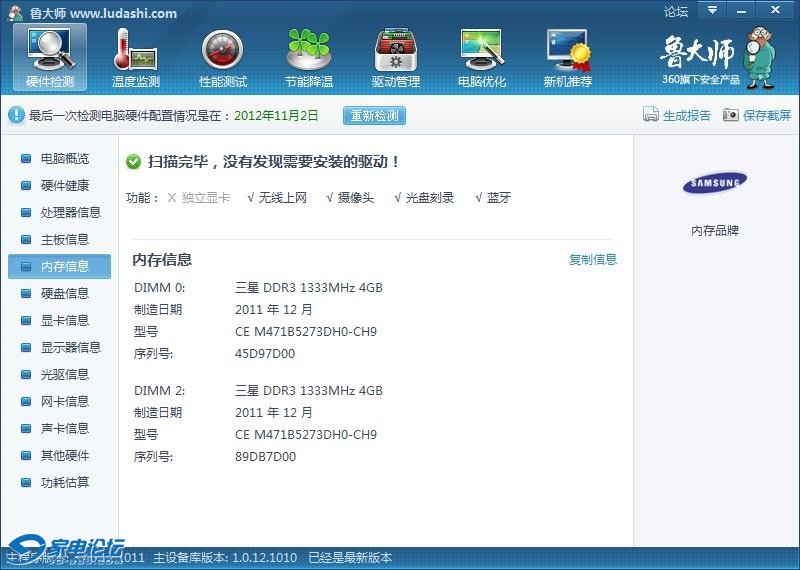Select 电脑概览 in the sidebar
This screenshot has width=800, height=570.
coord(64,159)
